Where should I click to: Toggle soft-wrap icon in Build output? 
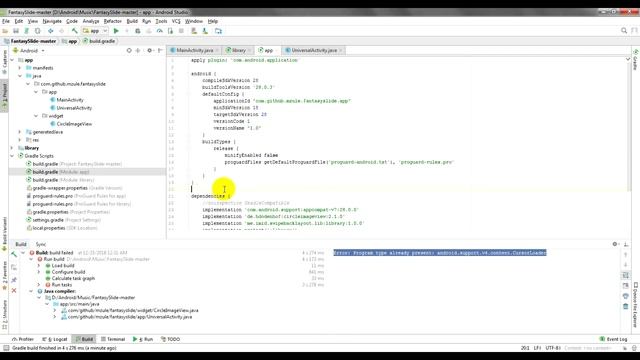pyautogui.click(x=626, y=276)
